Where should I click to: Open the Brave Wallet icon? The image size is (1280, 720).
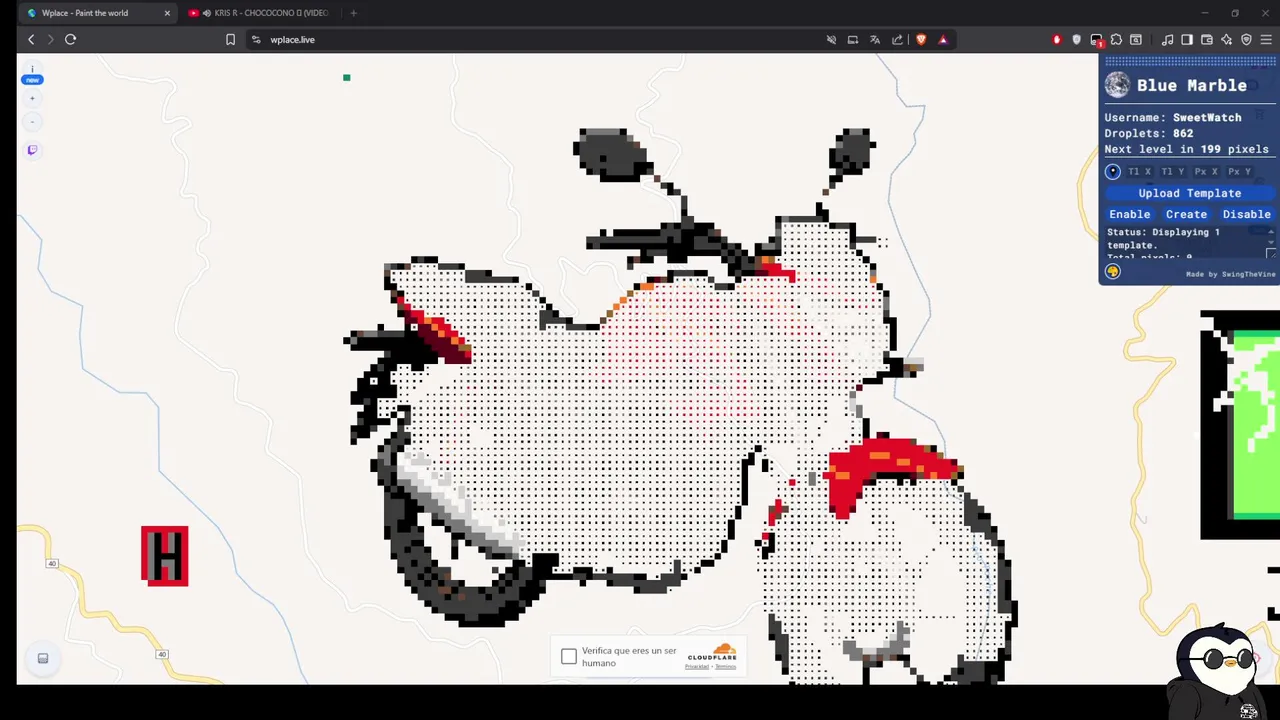(1207, 39)
